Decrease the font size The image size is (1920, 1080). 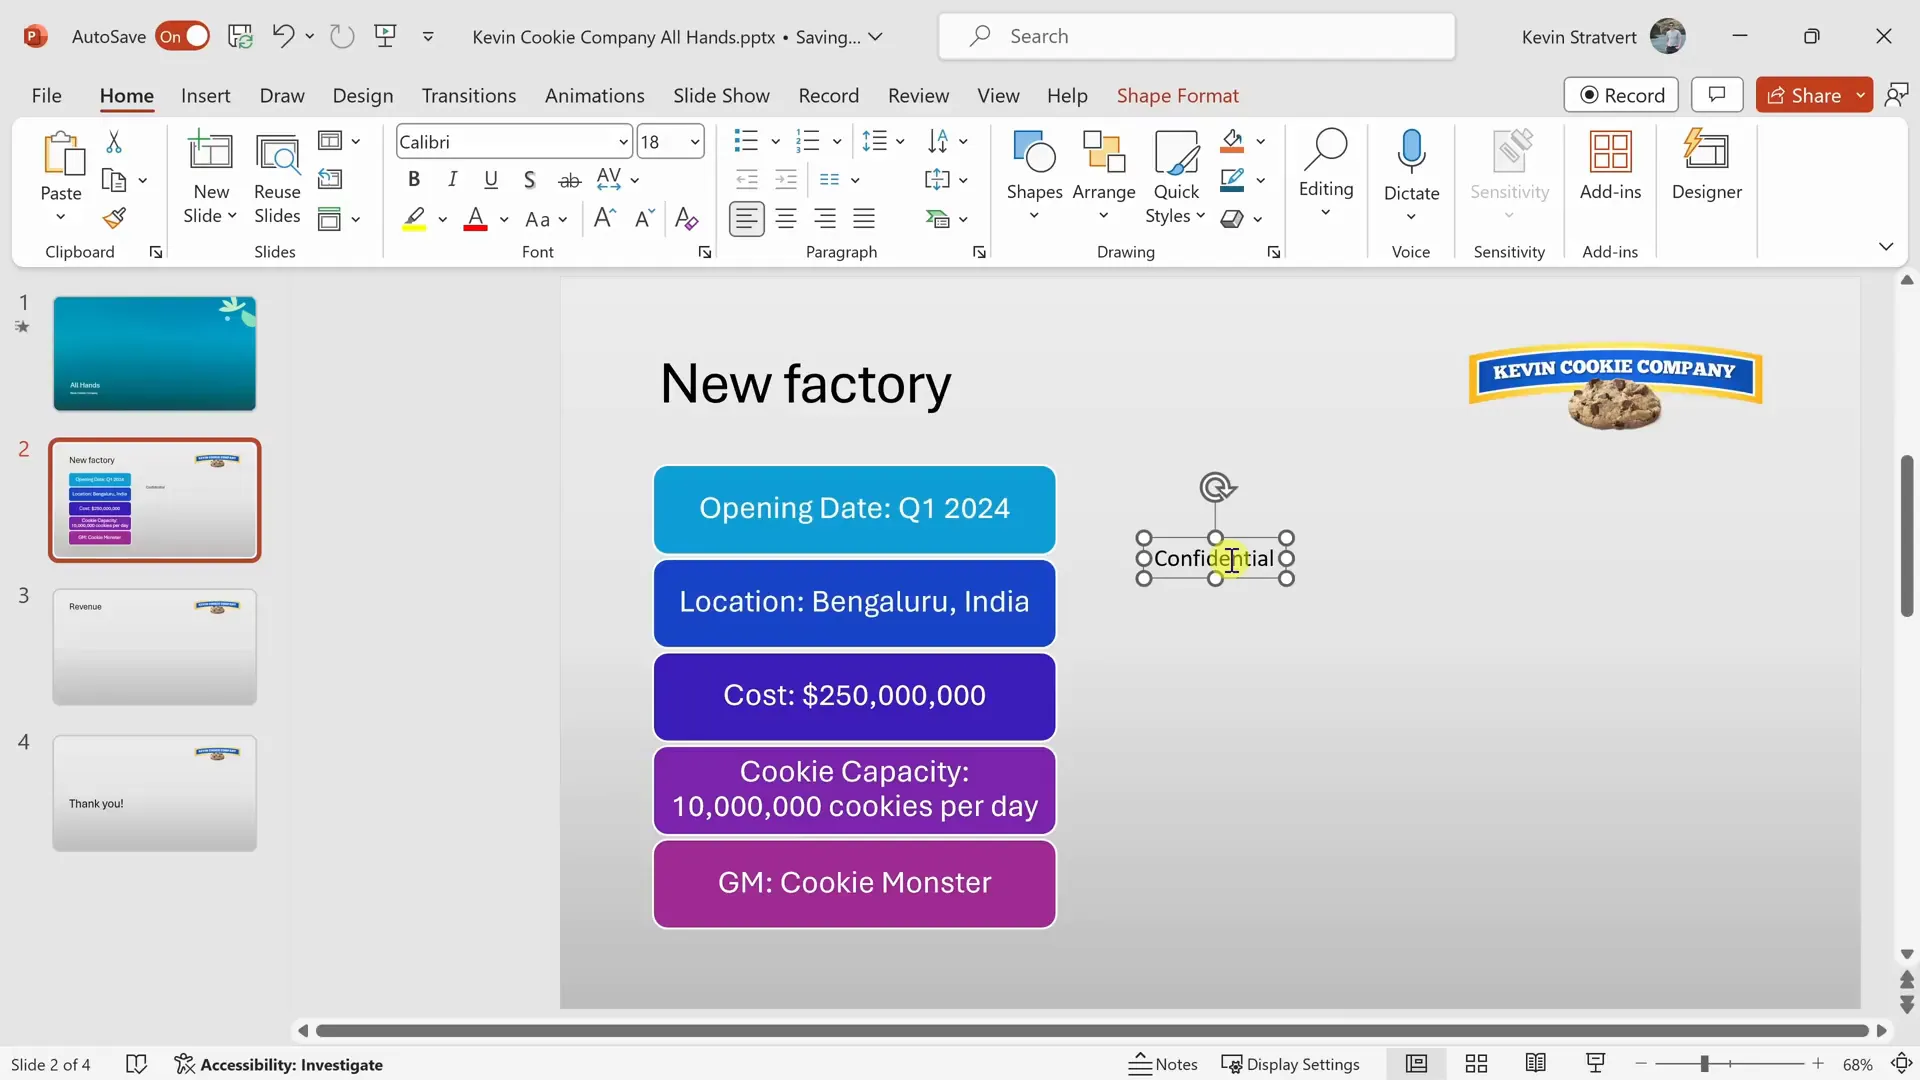644,218
